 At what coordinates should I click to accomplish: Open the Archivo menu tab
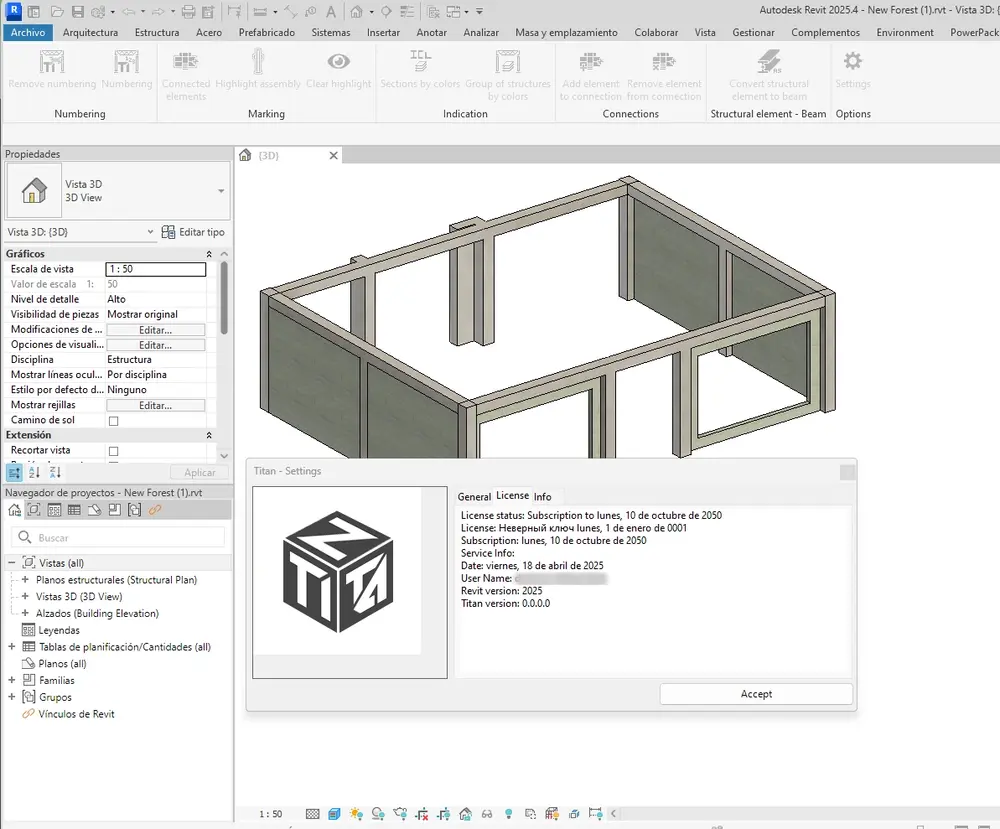tap(28, 33)
